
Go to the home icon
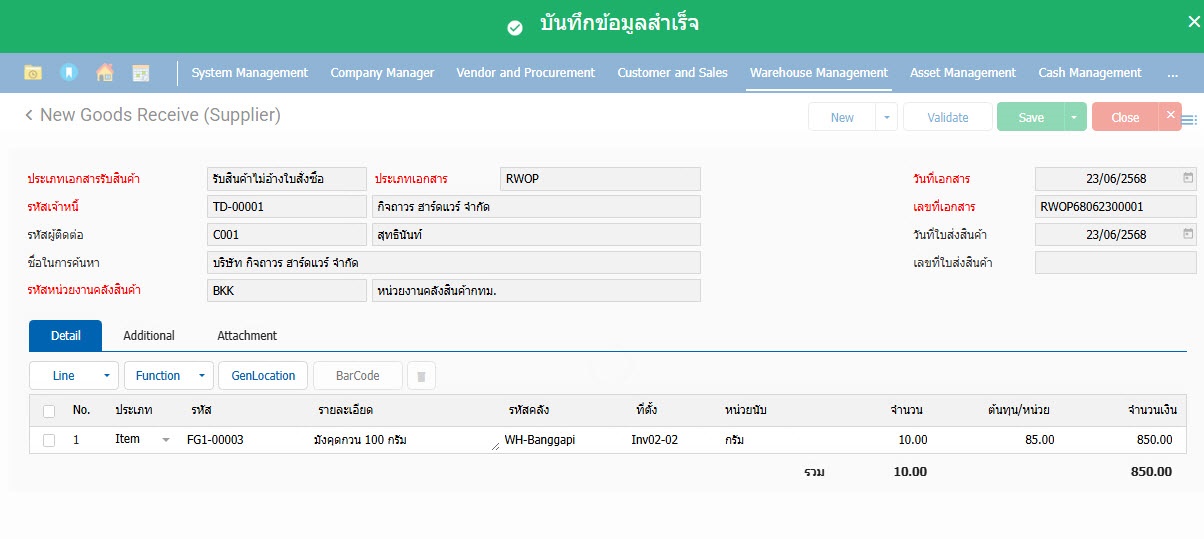[x=104, y=73]
